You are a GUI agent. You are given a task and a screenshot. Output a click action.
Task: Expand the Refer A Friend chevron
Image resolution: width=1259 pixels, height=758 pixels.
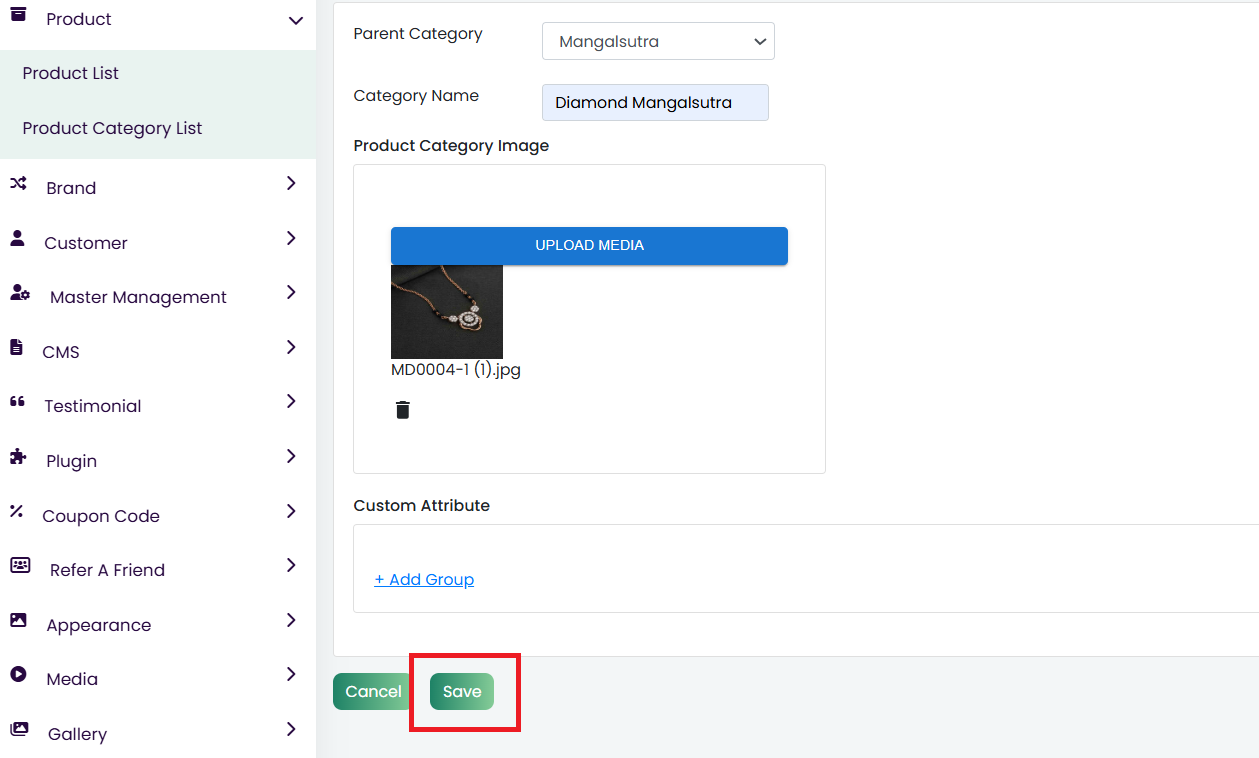291,566
